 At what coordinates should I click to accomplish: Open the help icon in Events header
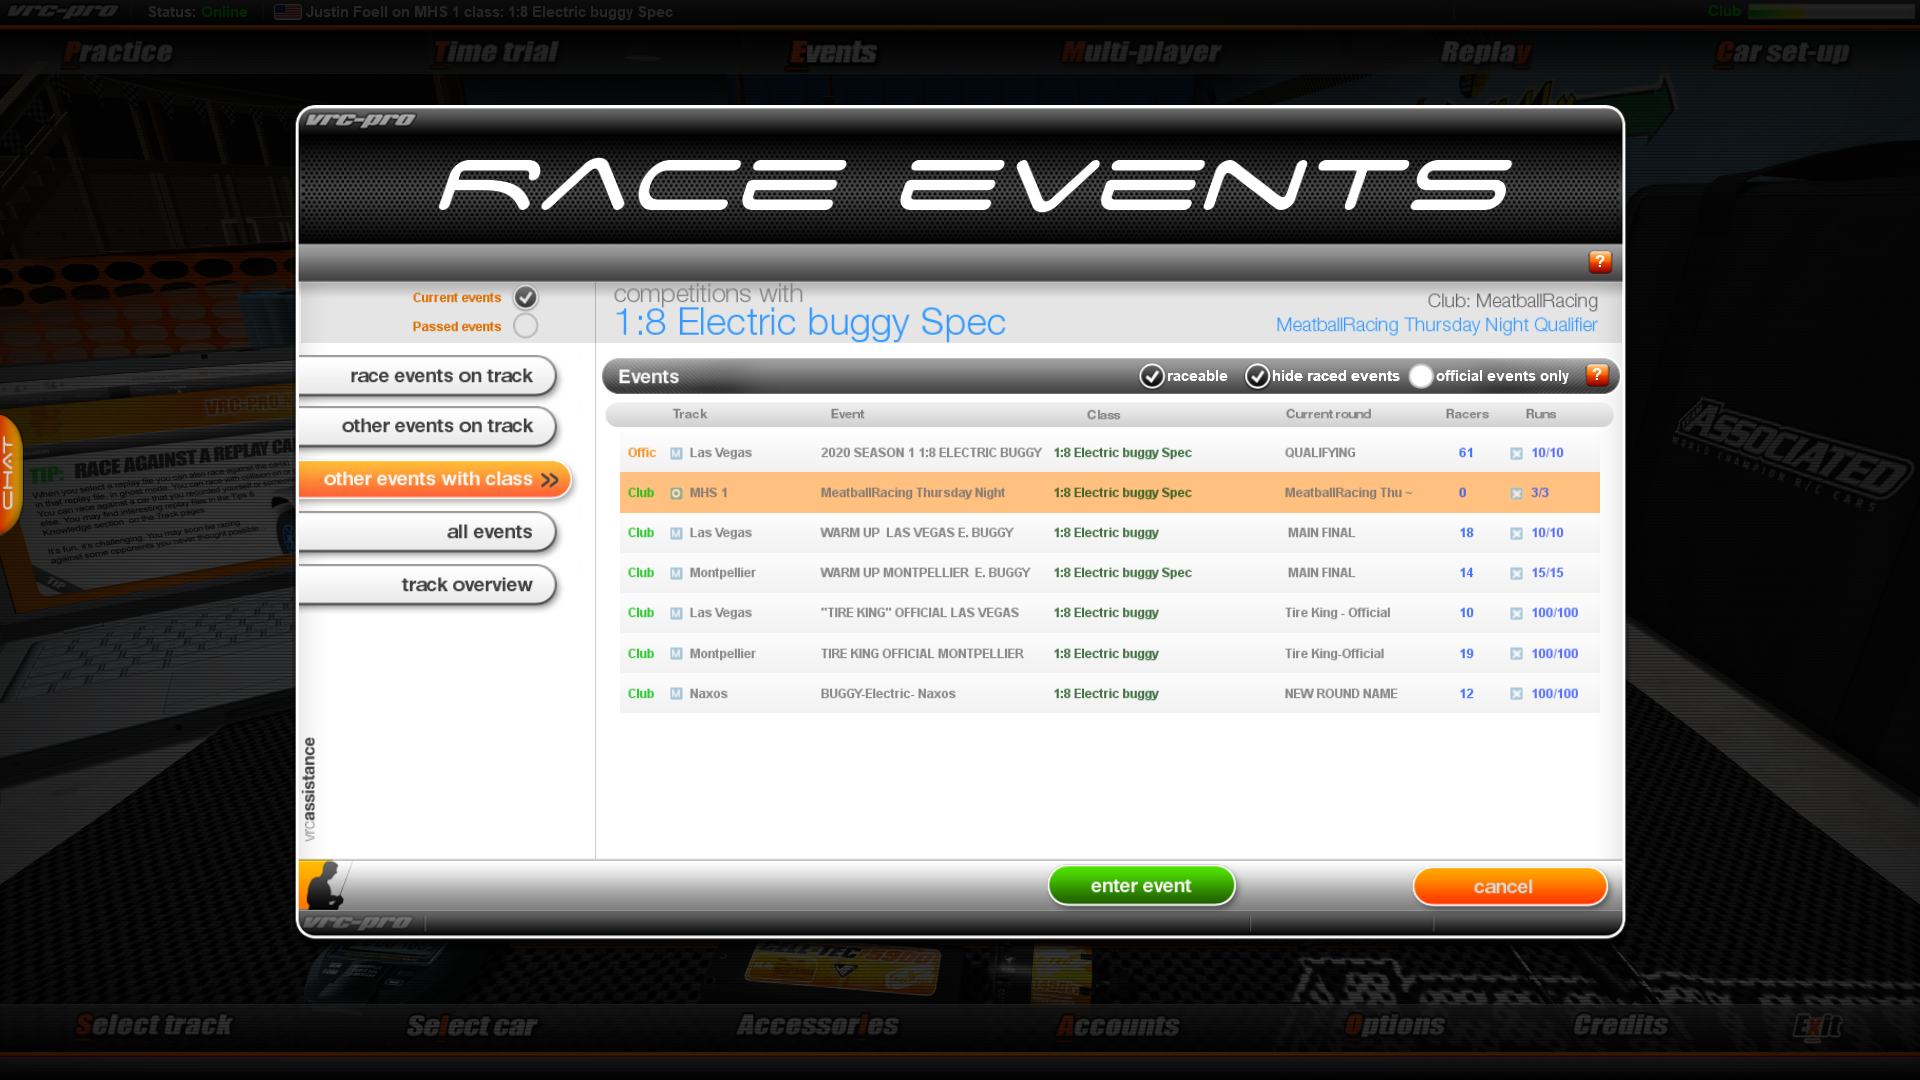coord(1597,375)
